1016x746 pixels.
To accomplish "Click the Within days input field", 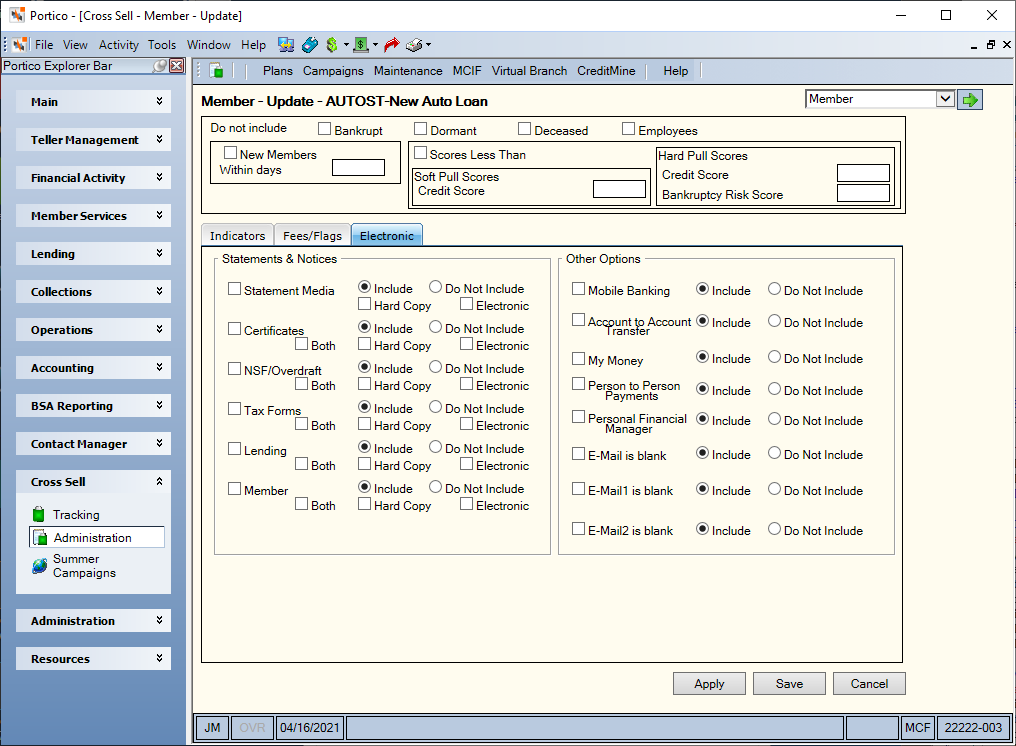I will point(358,168).
